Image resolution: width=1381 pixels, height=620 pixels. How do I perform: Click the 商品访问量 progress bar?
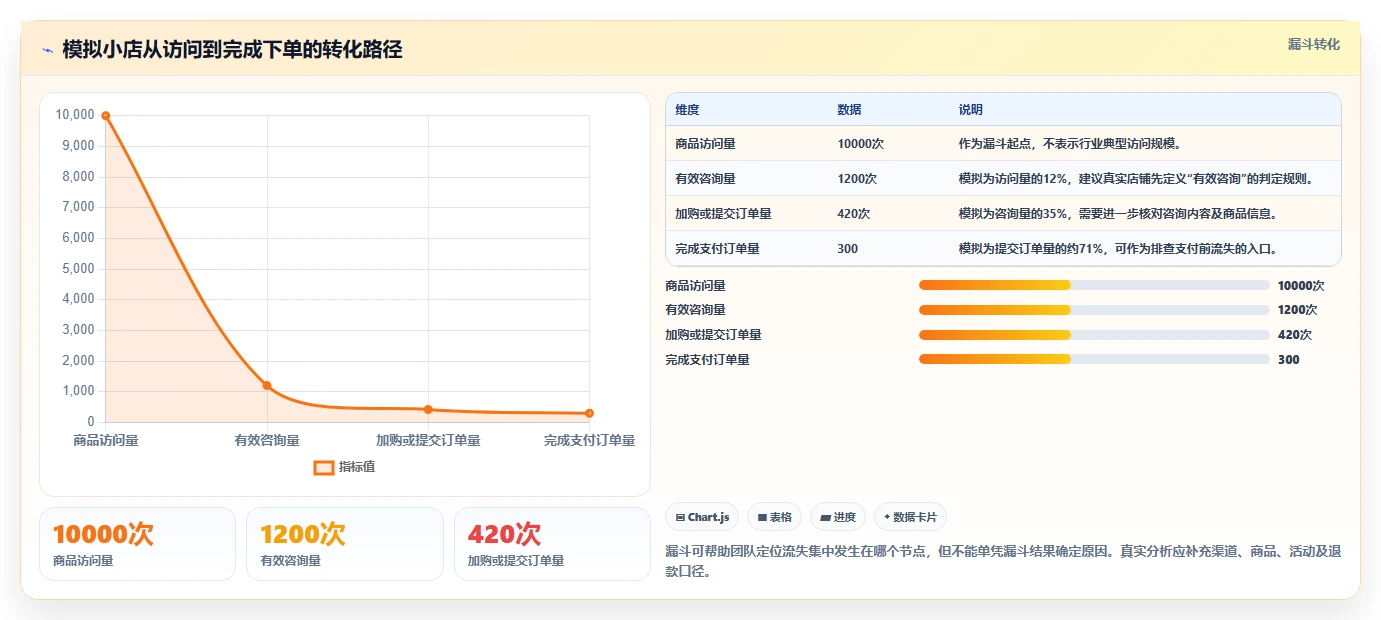1094,285
